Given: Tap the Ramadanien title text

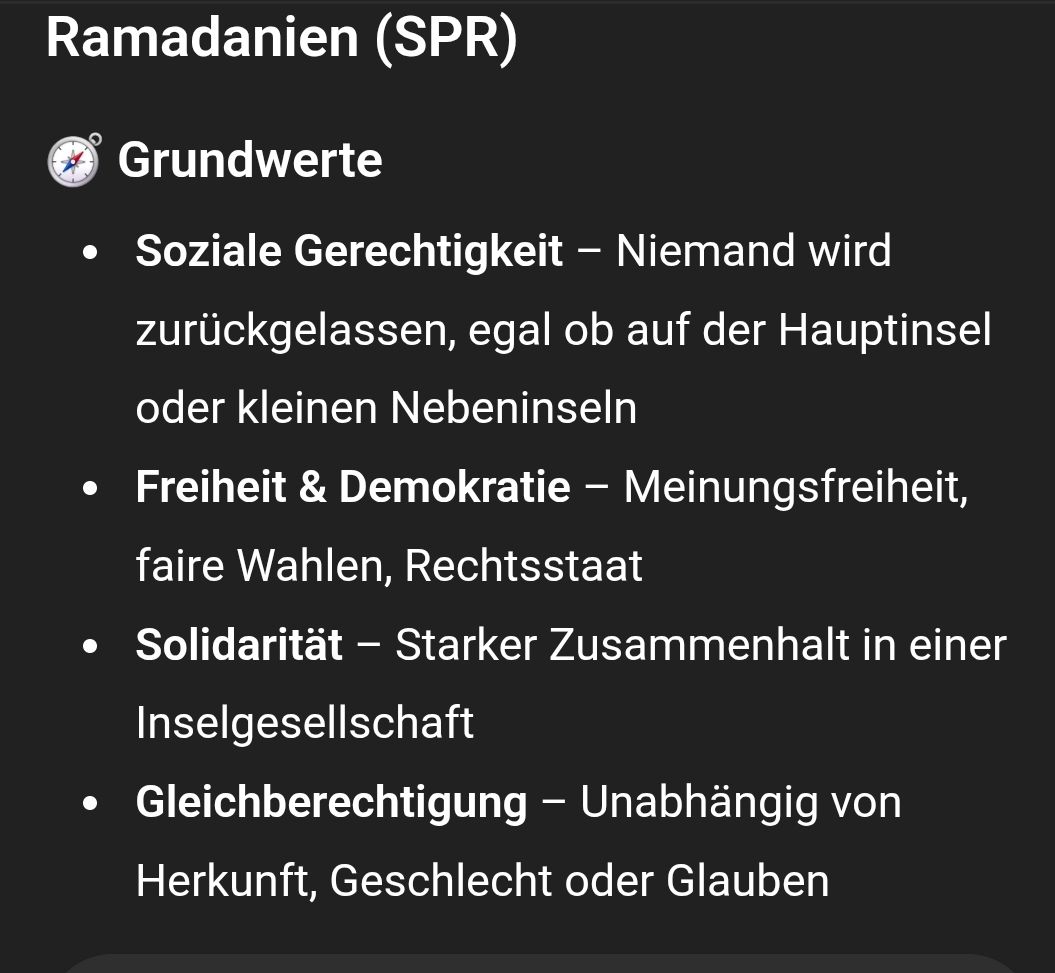Looking at the screenshot, I should 202,38.
